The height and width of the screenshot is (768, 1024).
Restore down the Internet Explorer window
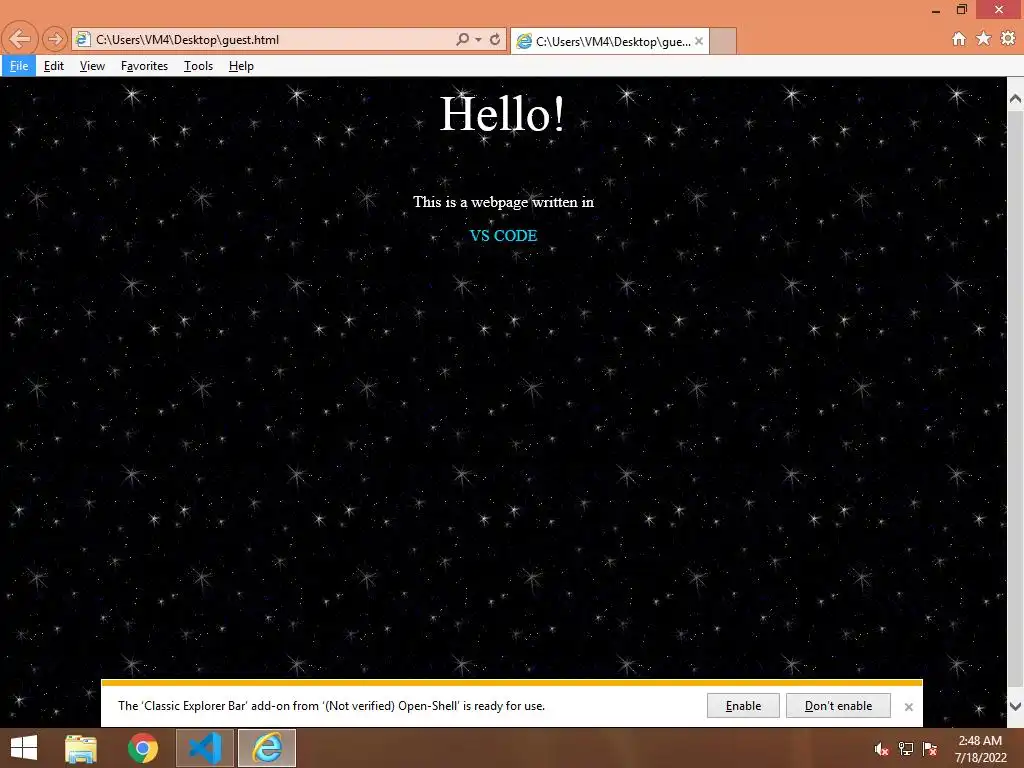pyautogui.click(x=962, y=10)
